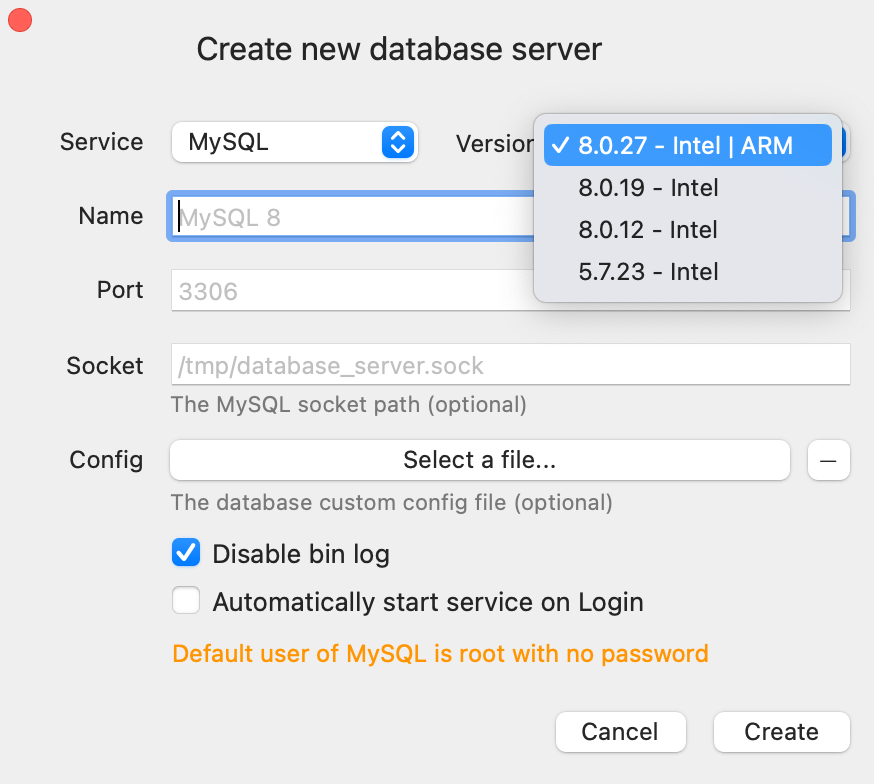Image resolution: width=874 pixels, height=784 pixels.
Task: Close the dialog with the red button
Action: (20, 19)
